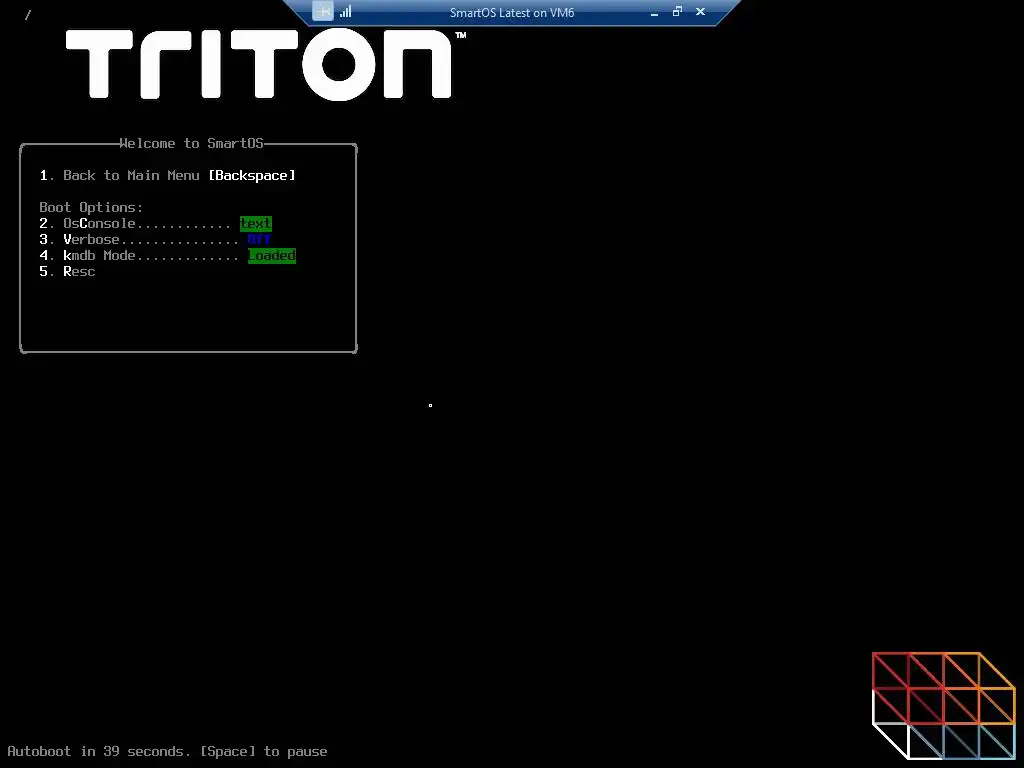Click the Welcome to SmartOS title
The image size is (1024, 768).
(x=192, y=143)
